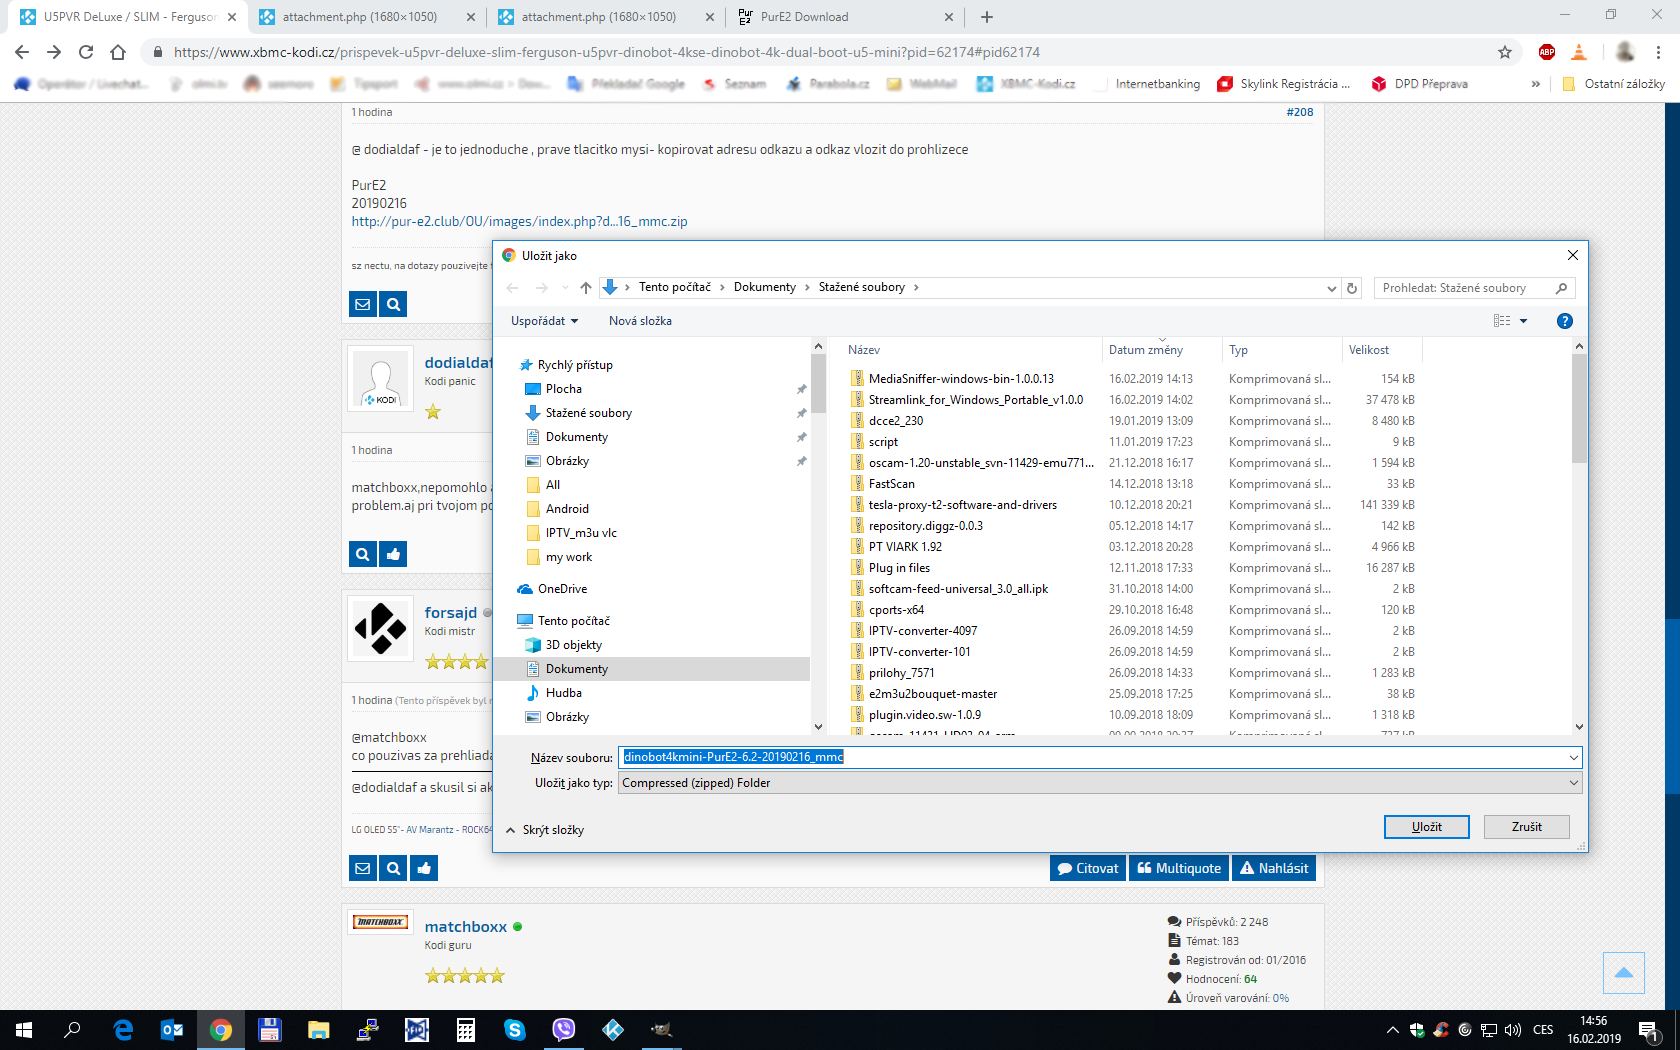This screenshot has width=1680, height=1050.
Task: Click the refresh icon beside the address path
Action: (x=1352, y=288)
